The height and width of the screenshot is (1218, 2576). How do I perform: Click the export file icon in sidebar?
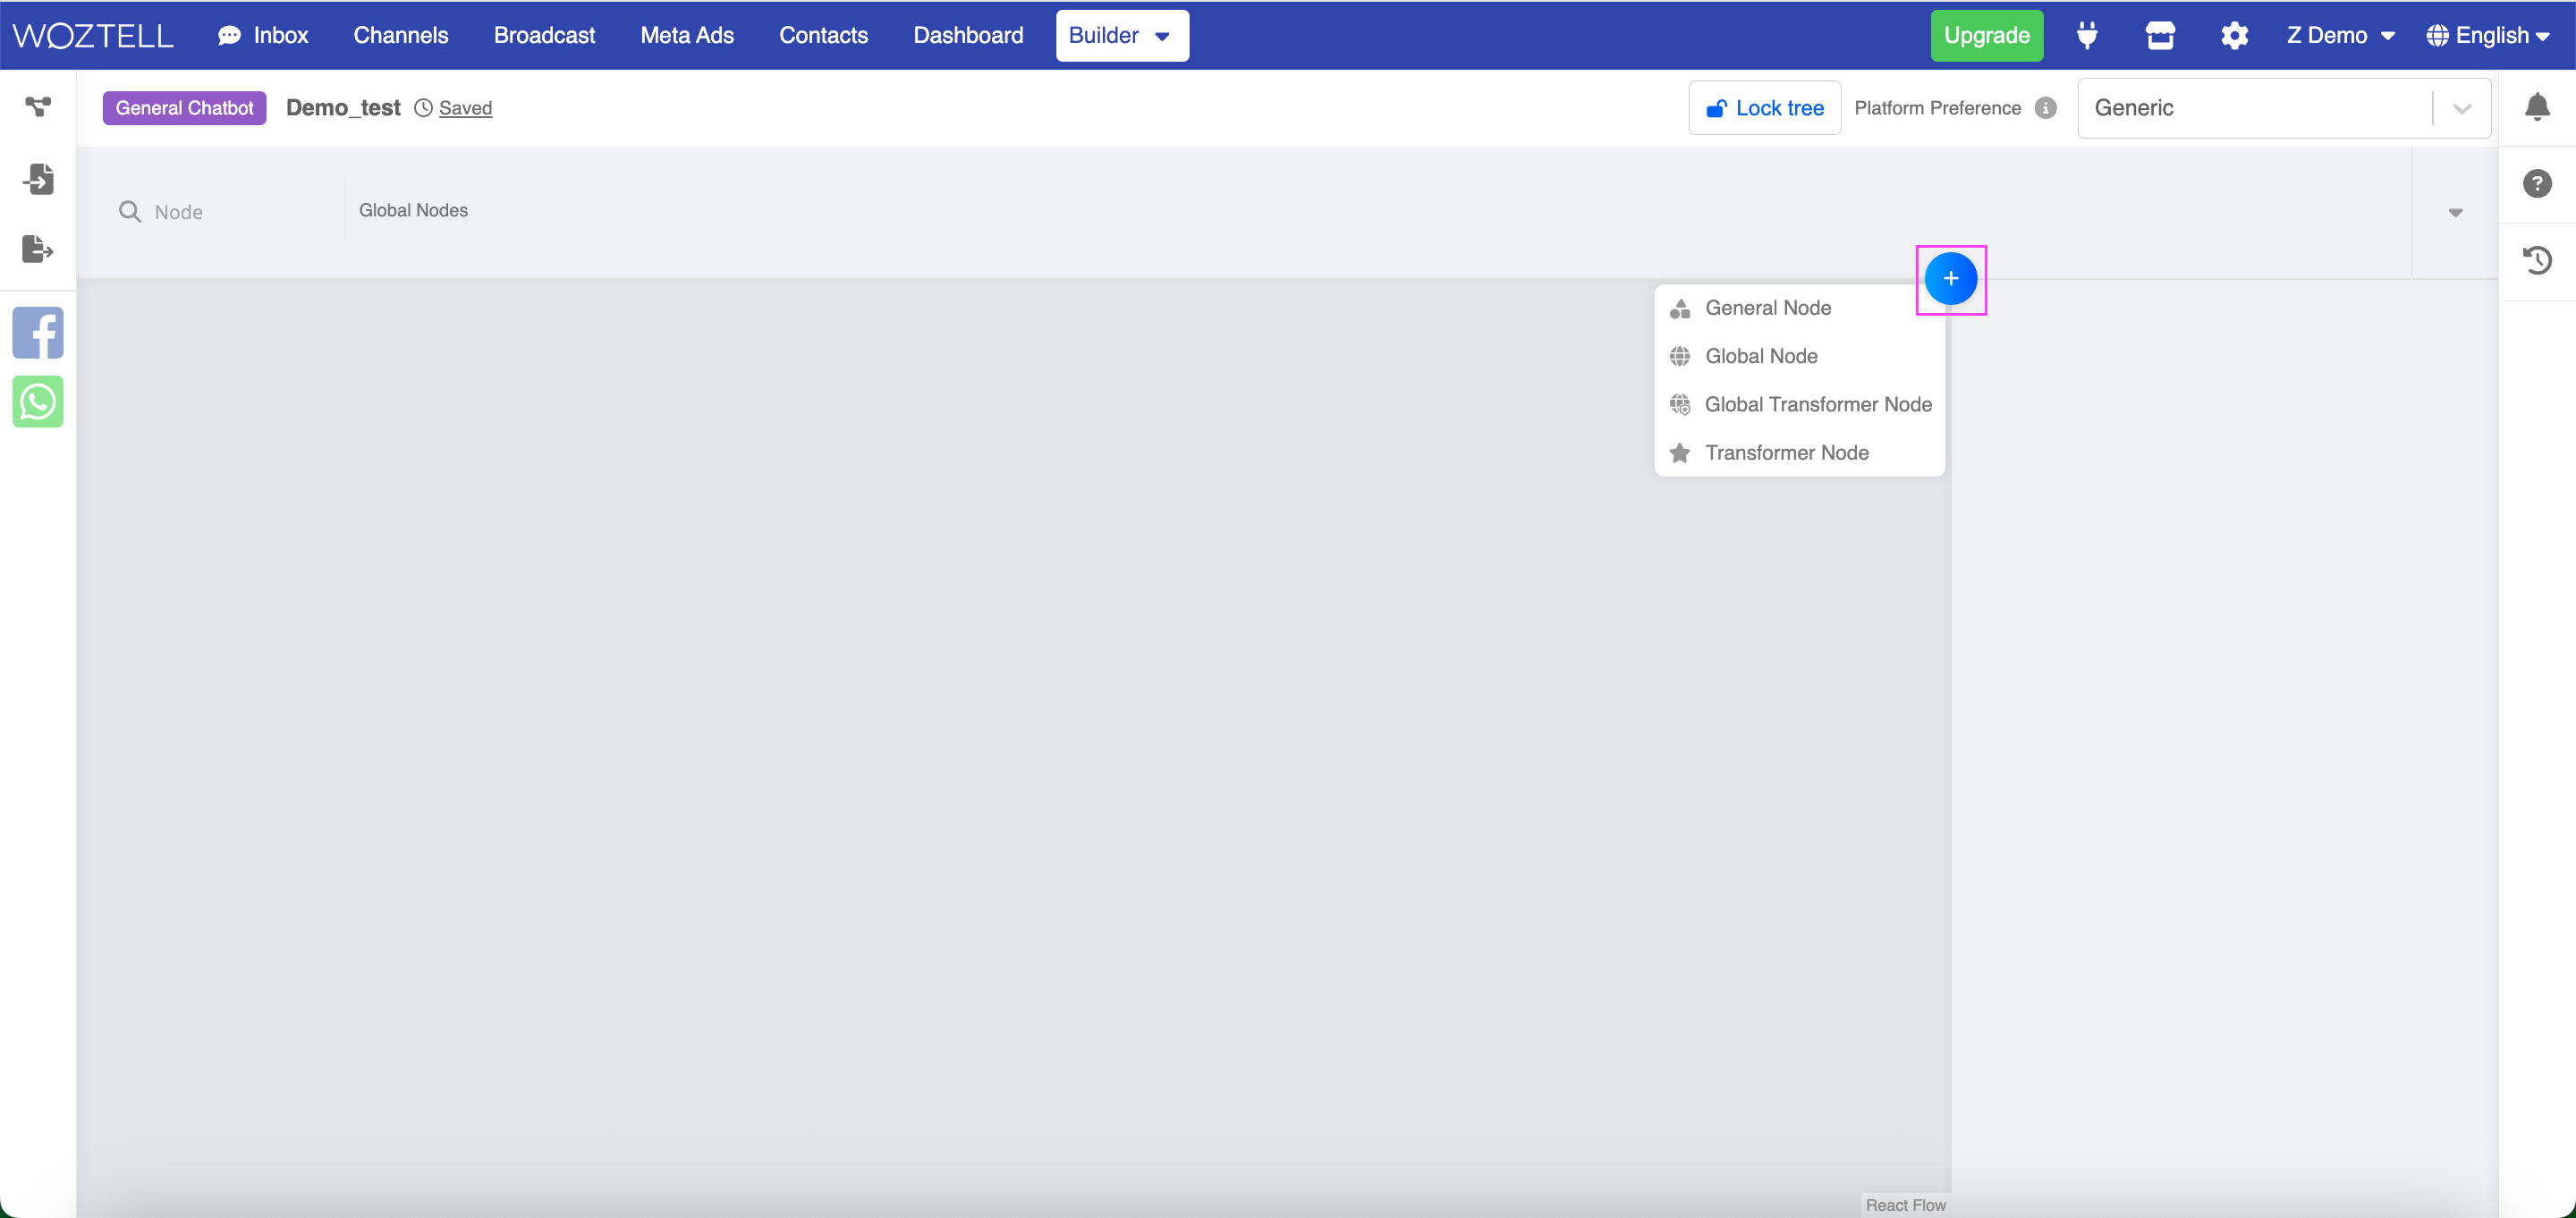coord(38,248)
